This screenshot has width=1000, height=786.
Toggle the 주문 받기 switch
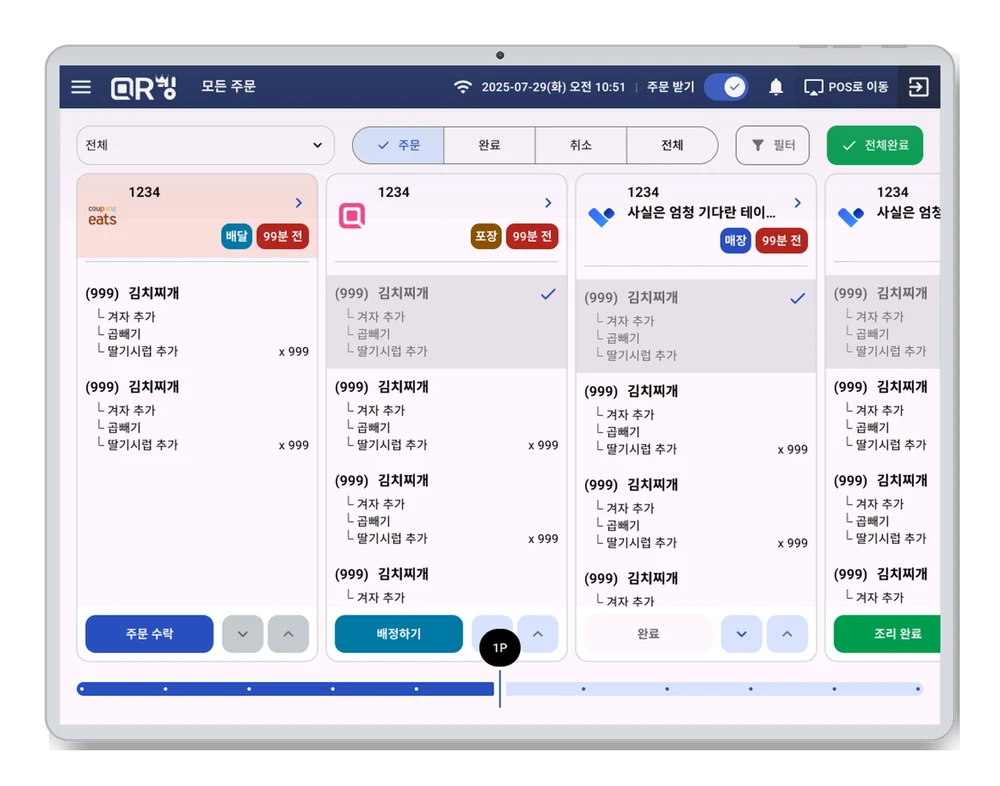[x=726, y=87]
